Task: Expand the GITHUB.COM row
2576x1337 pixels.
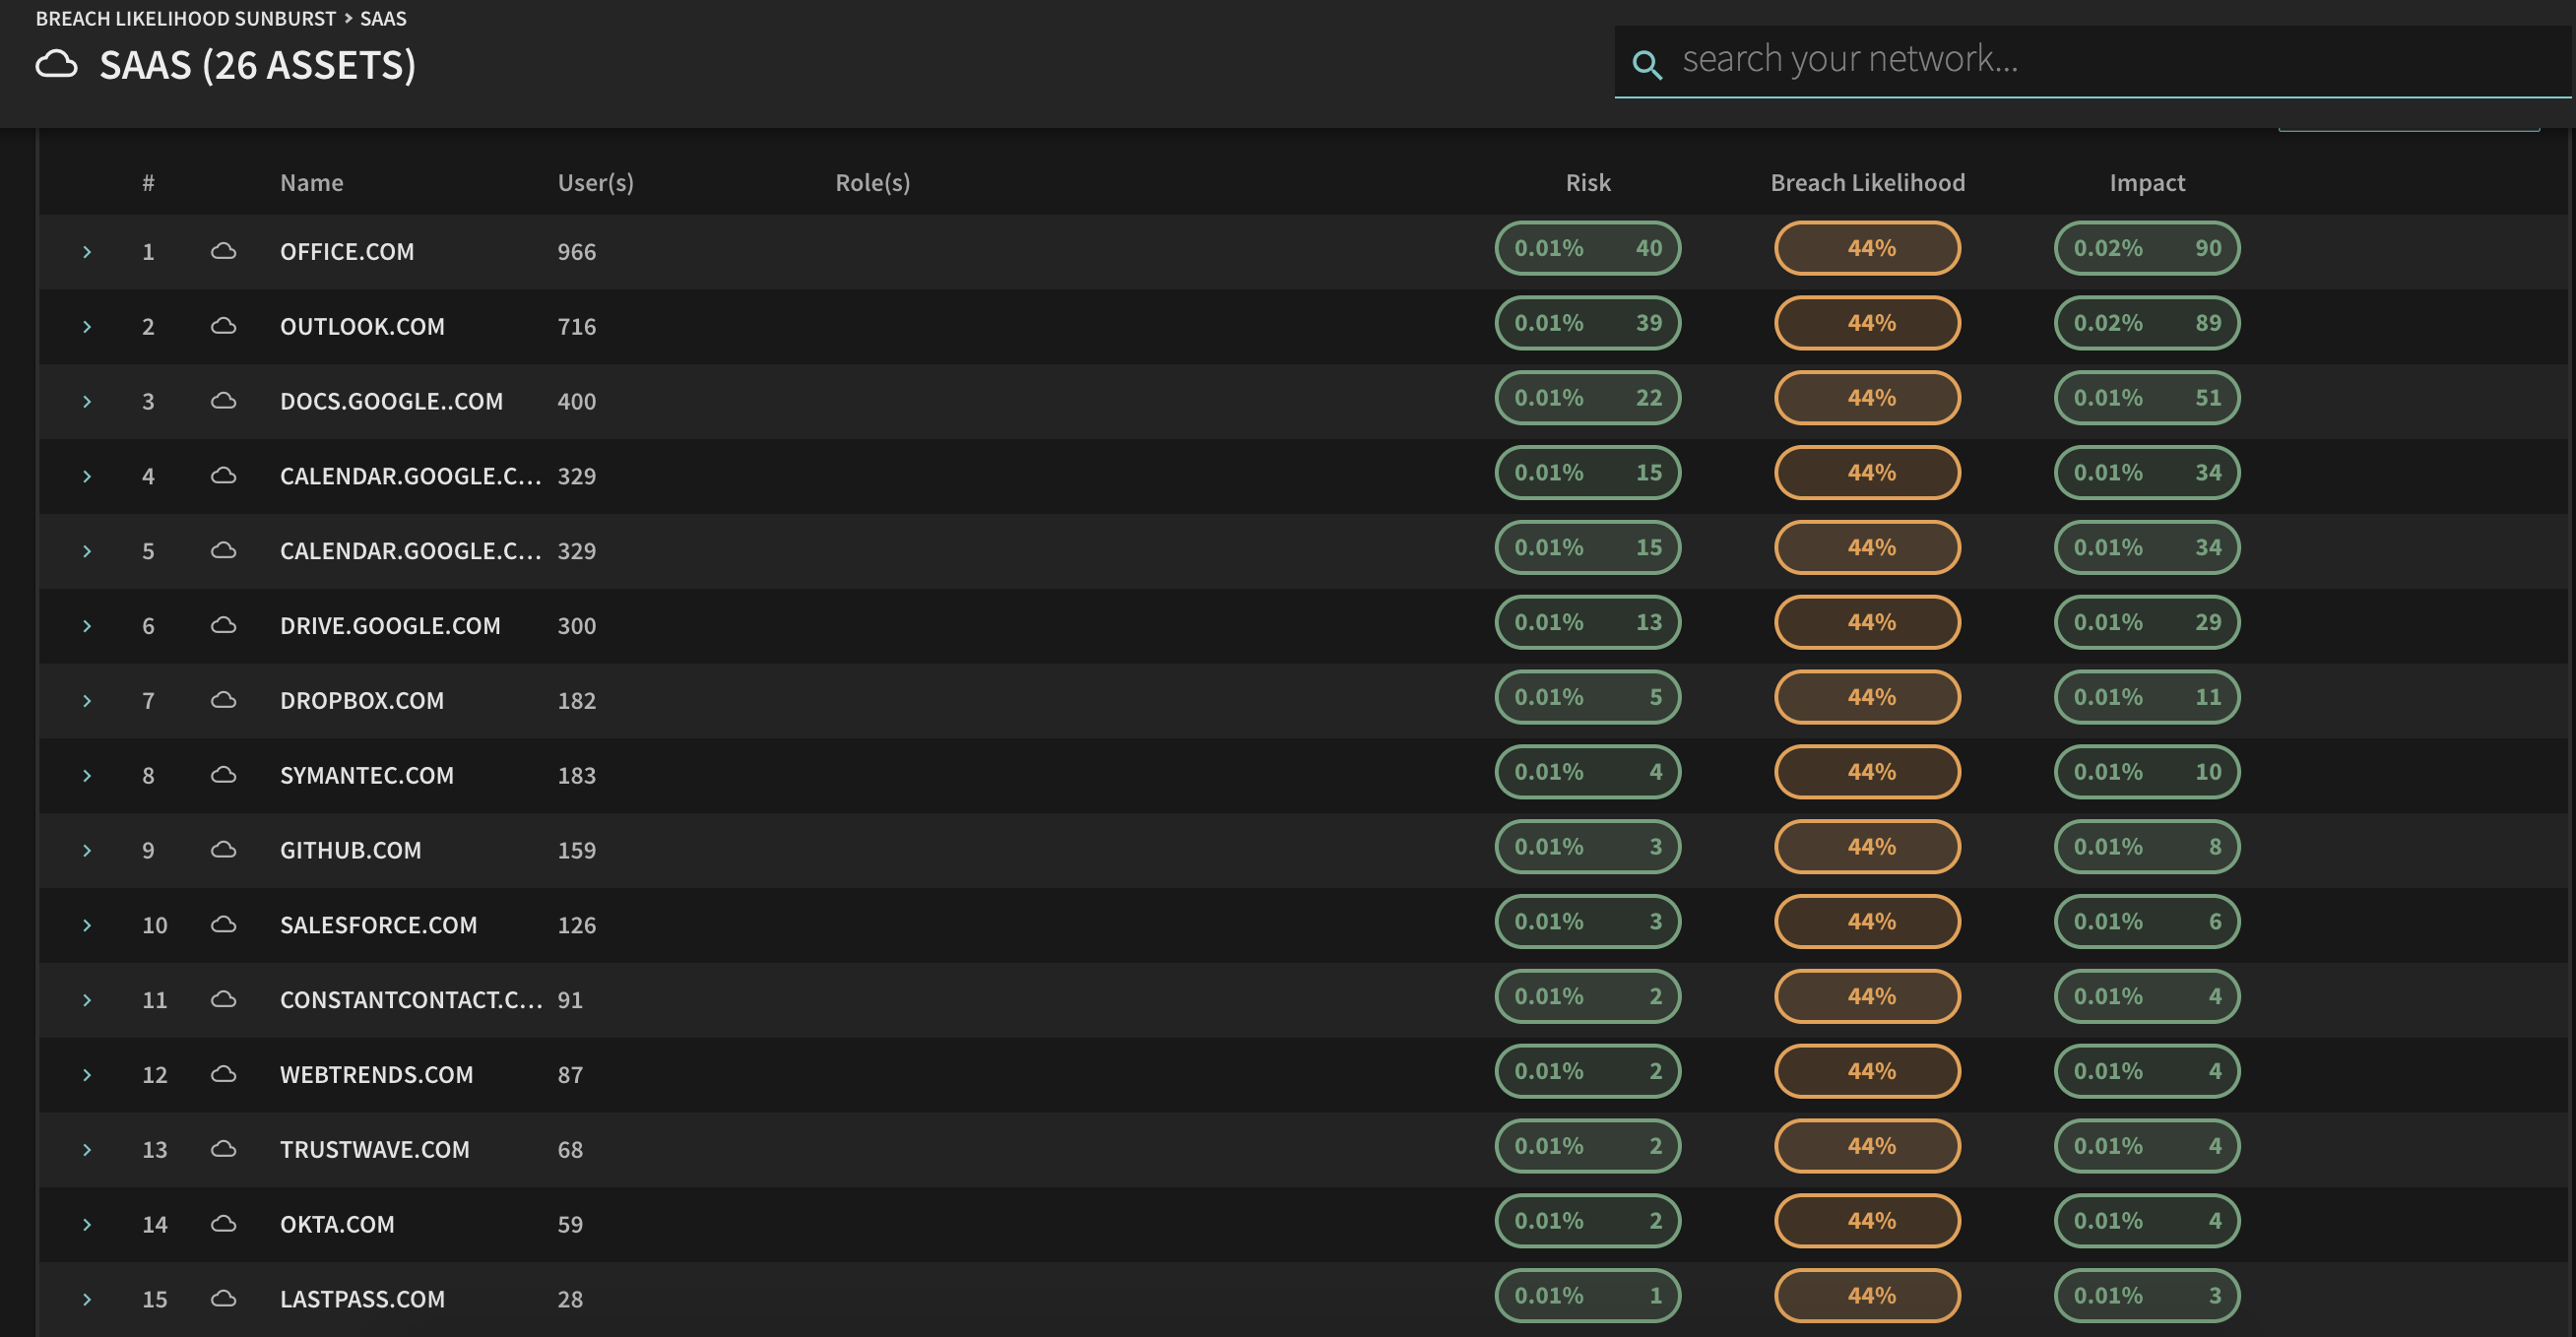Action: pyautogui.click(x=87, y=851)
